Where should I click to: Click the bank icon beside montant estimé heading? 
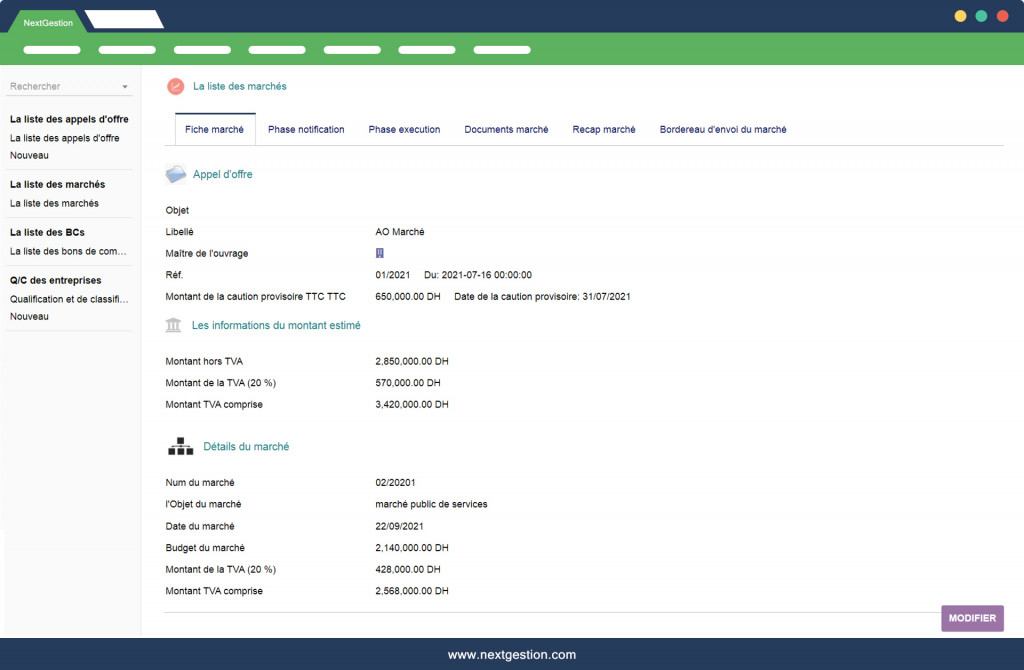tap(174, 325)
